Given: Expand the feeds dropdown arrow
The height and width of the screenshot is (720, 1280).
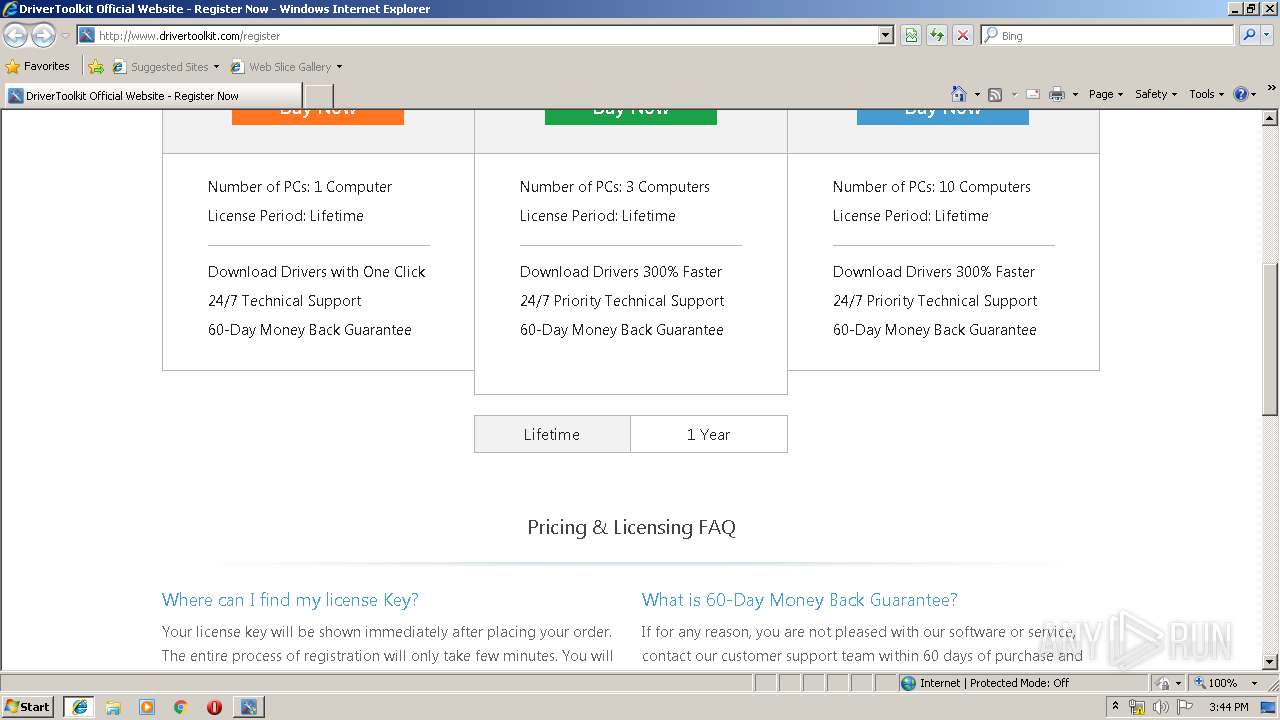Looking at the screenshot, I should [1013, 94].
